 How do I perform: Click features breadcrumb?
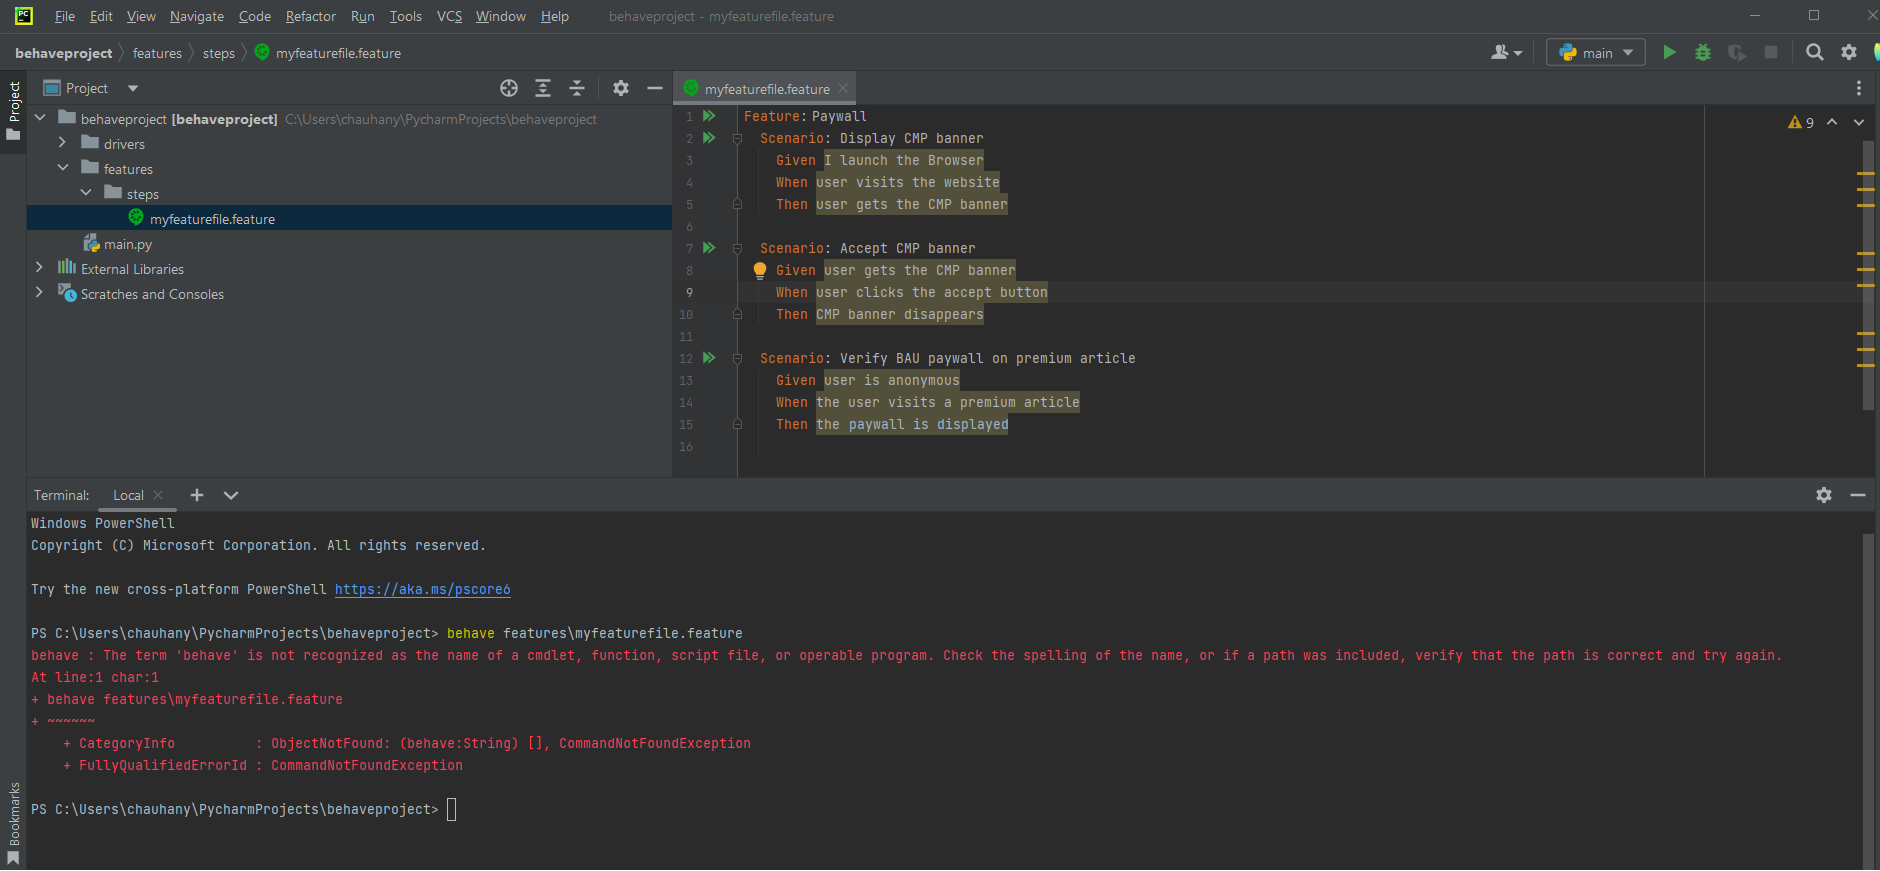tap(157, 53)
